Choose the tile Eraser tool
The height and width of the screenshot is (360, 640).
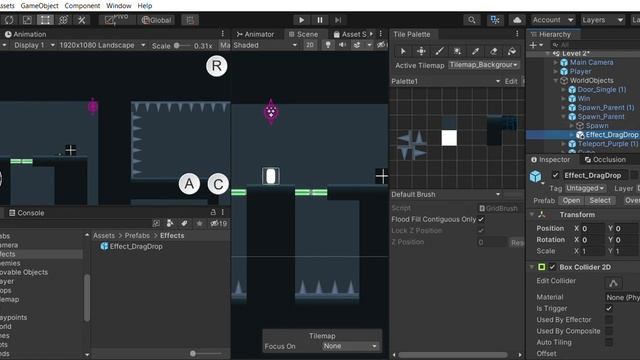[493, 51]
